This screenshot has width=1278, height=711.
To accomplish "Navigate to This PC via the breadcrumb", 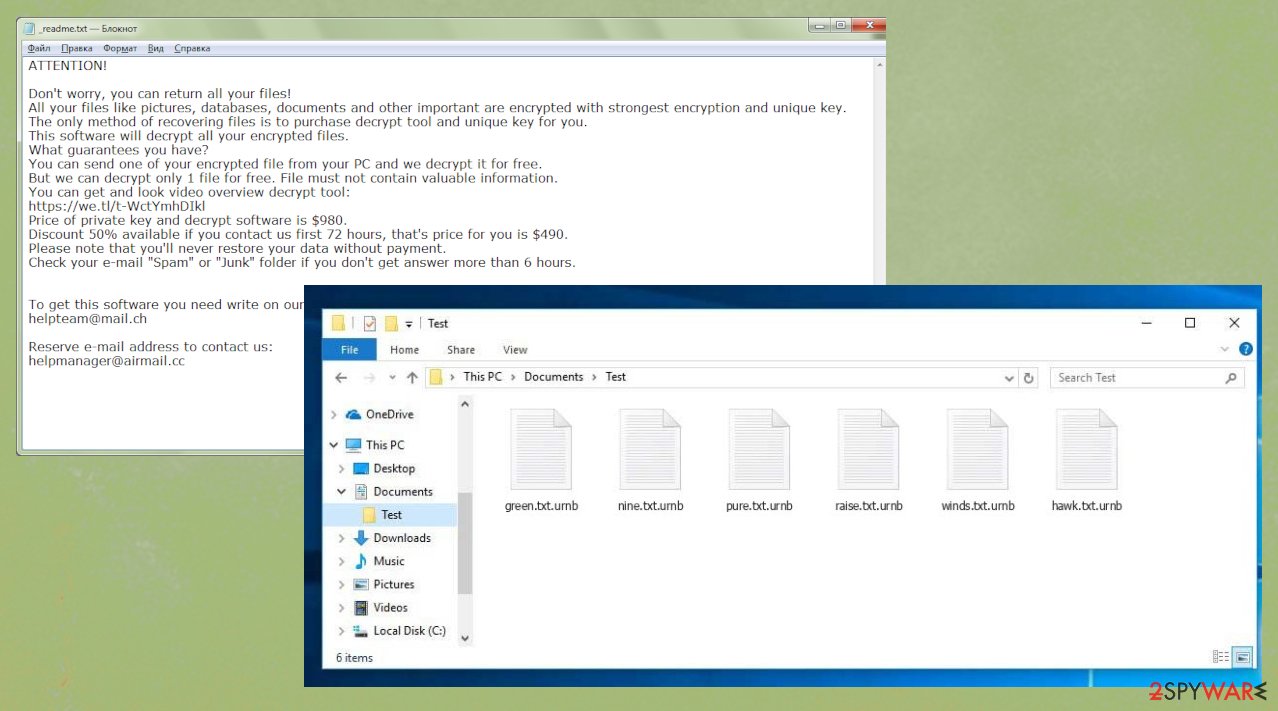I will point(482,377).
